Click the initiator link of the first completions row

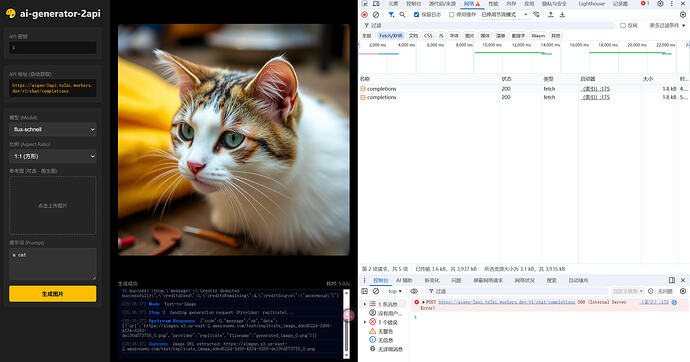click(x=596, y=89)
